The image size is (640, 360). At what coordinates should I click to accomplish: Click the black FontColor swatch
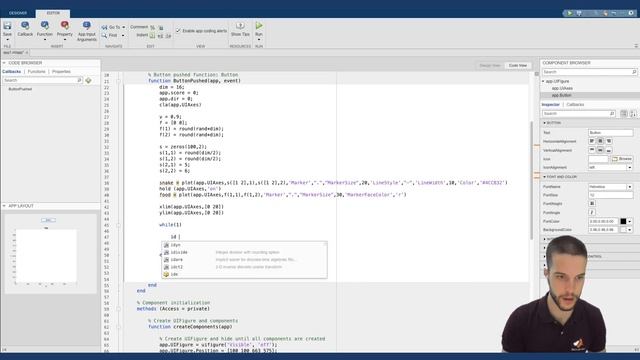[623, 221]
